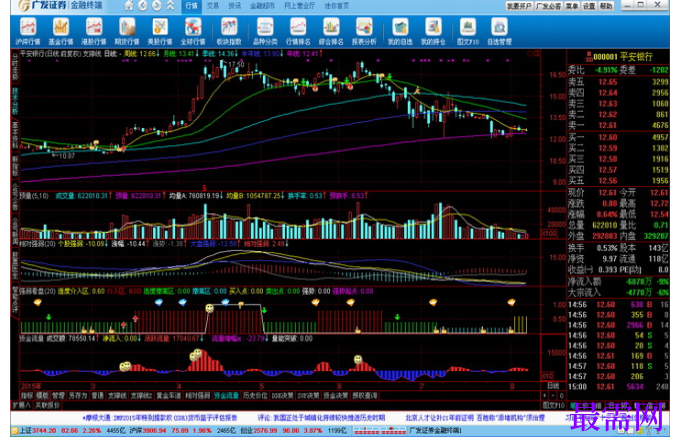Select 模板 bottom tab
Viewport: 682px width, 448px height.
click(x=42, y=395)
